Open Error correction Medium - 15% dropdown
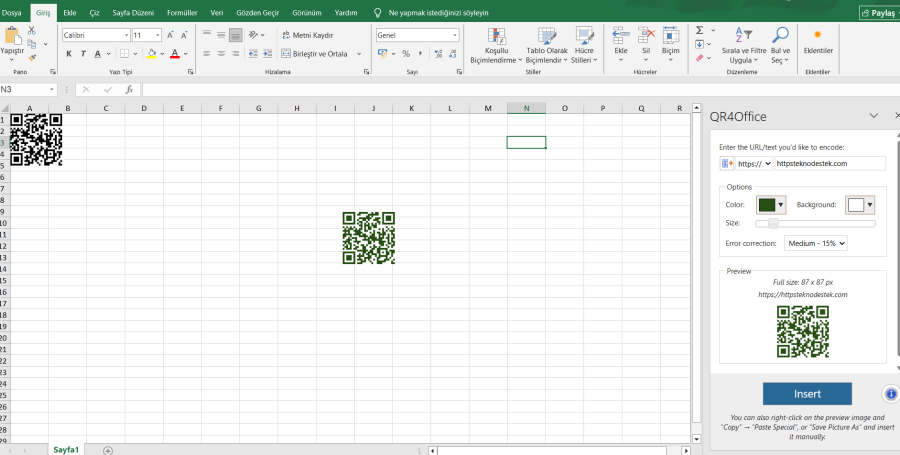This screenshot has height=455, width=900. coord(816,243)
